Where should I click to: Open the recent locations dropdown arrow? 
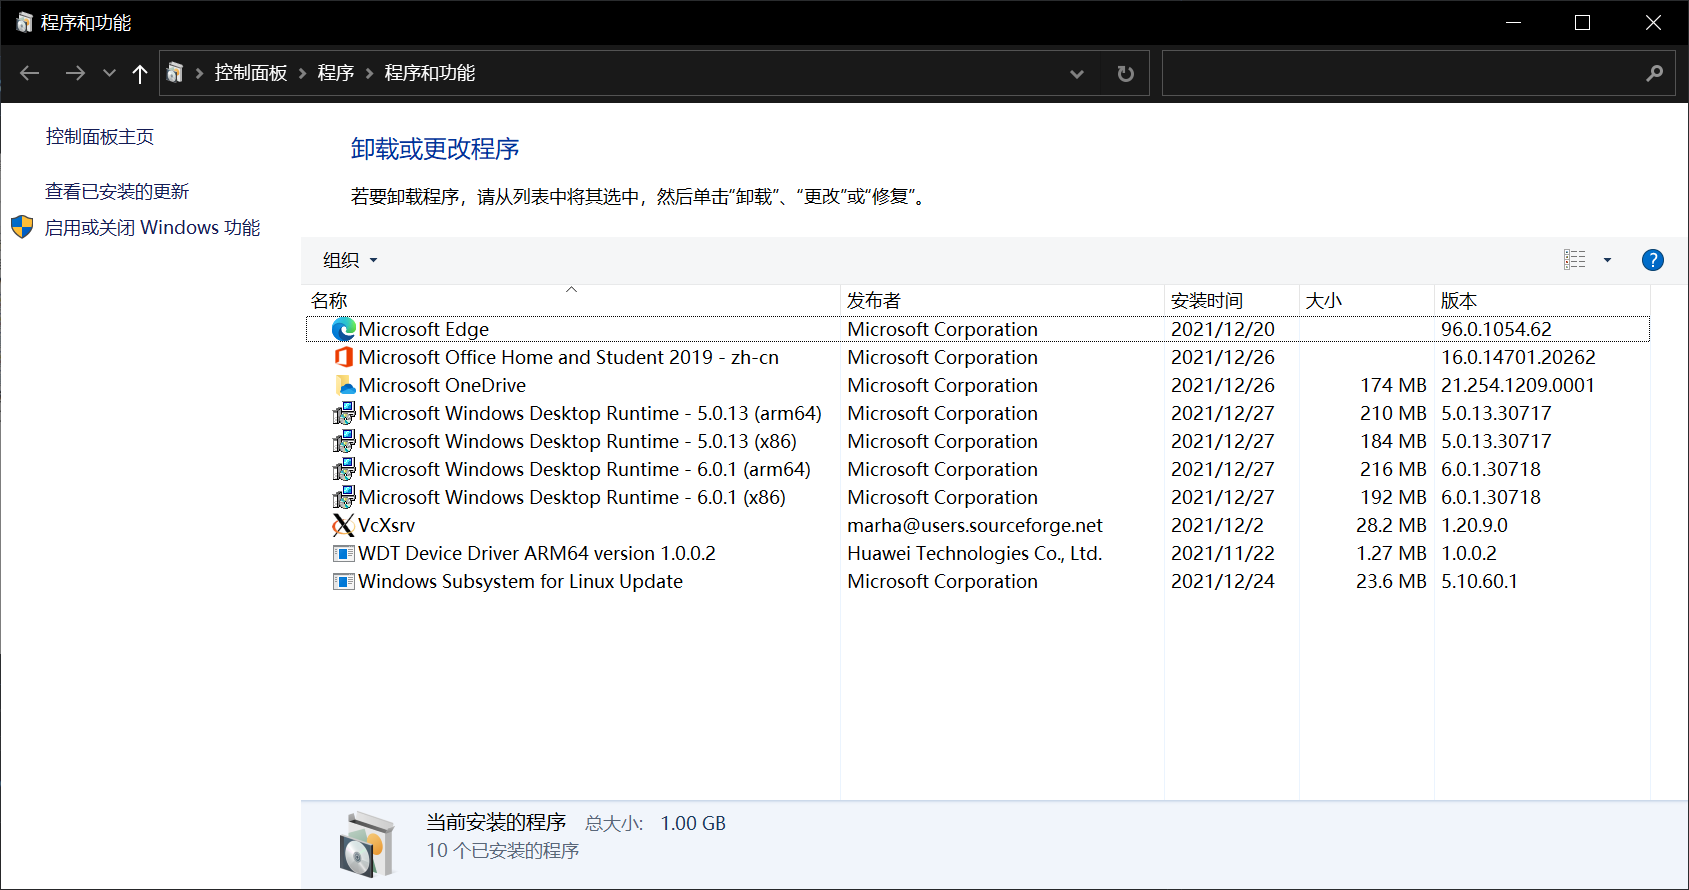[x=110, y=73]
